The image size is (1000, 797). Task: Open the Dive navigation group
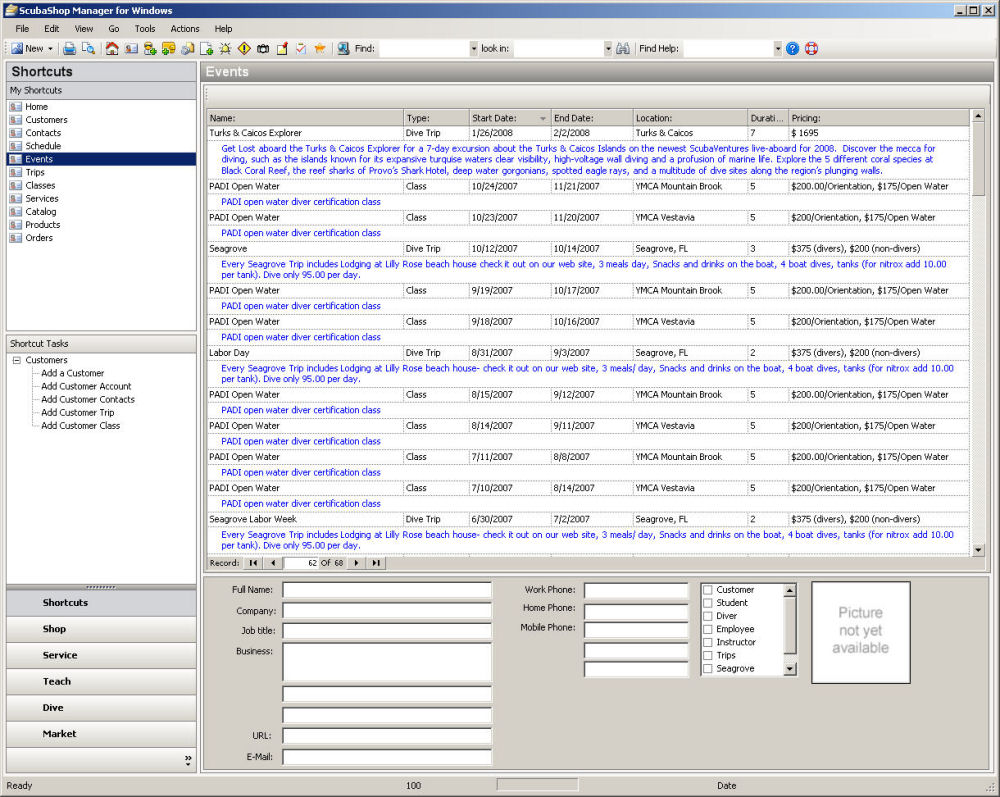point(101,708)
